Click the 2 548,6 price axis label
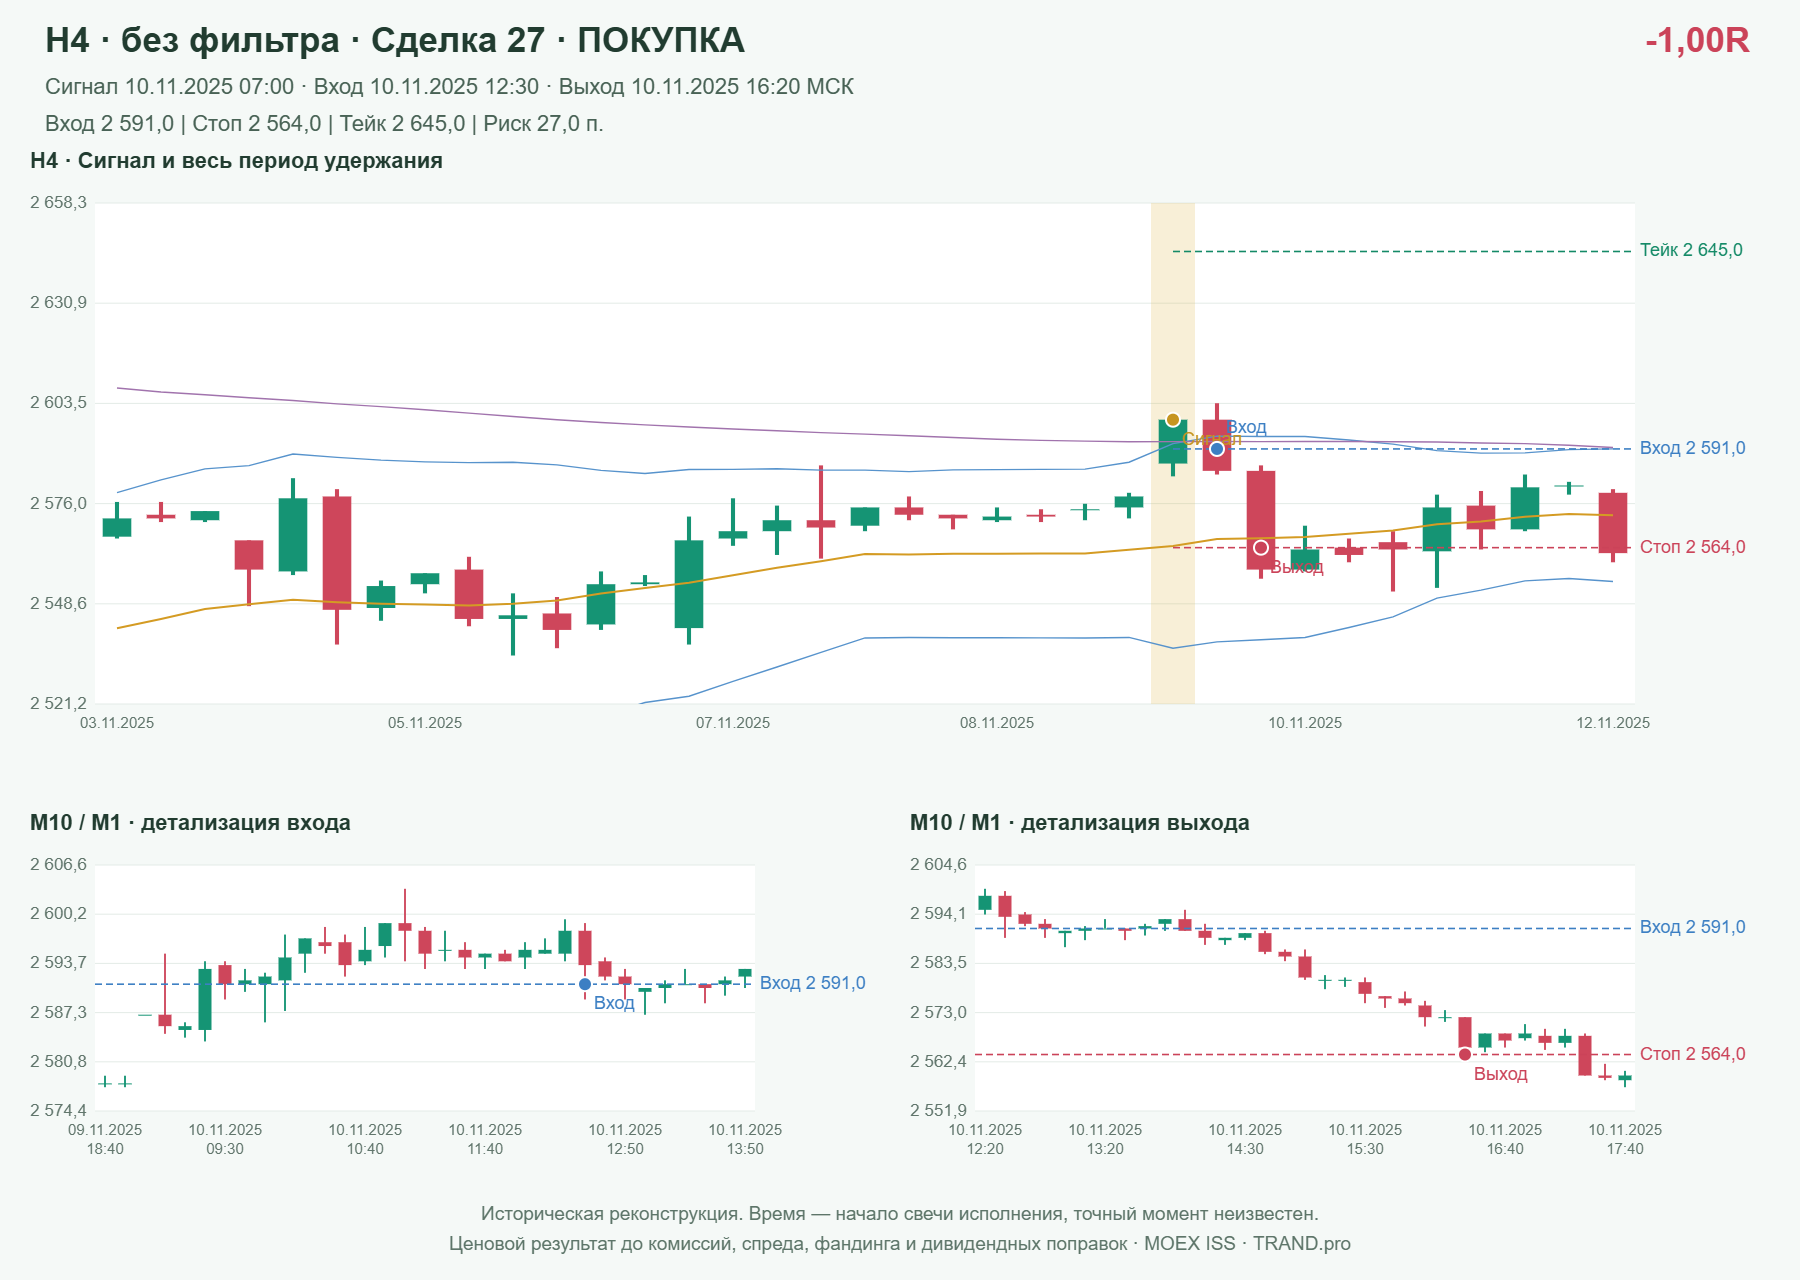1800x1280 pixels. [x=58, y=604]
